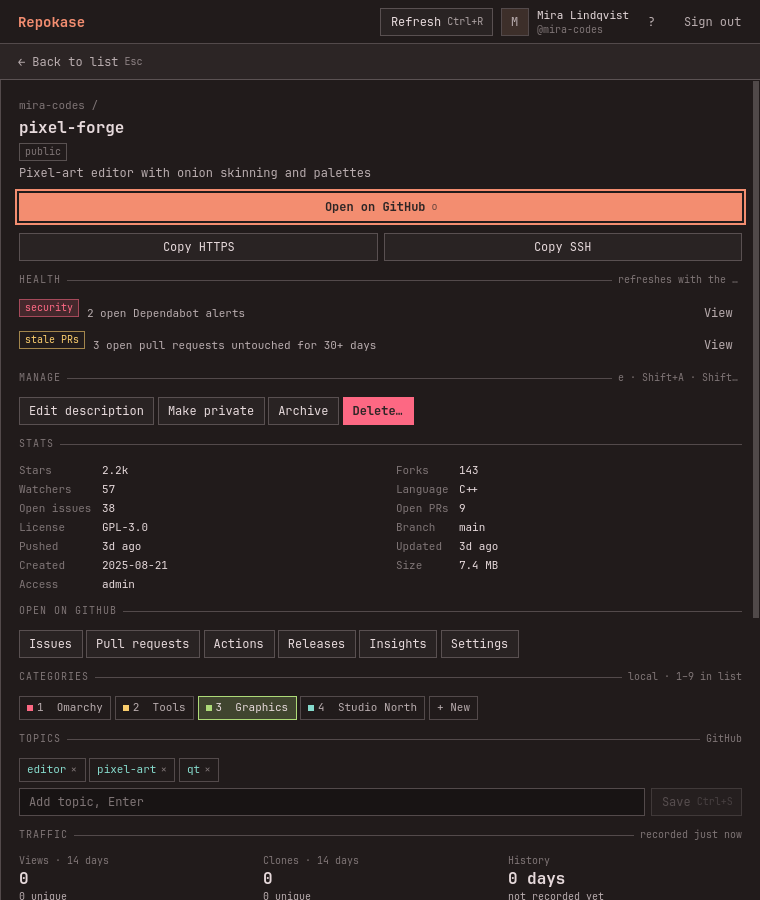This screenshot has width=760, height=900.
Task: Click the Stars value 2.2k
Action: (115, 470)
